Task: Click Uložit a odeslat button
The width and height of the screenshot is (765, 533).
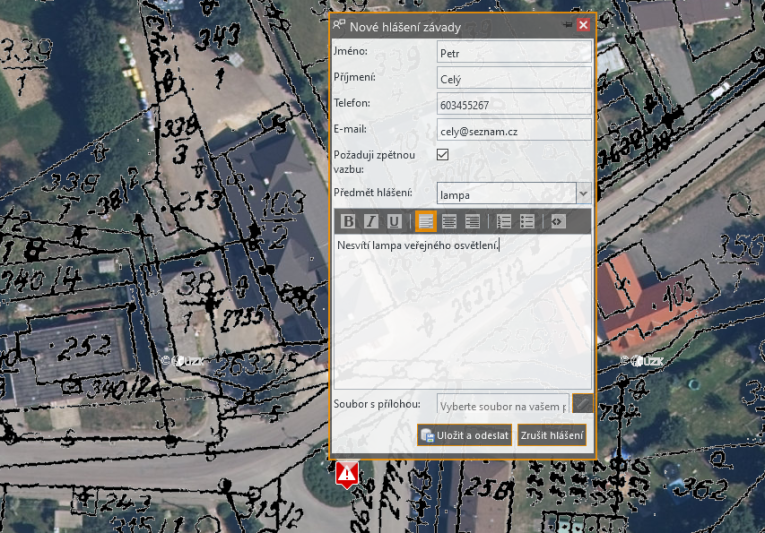Action: 464,435
